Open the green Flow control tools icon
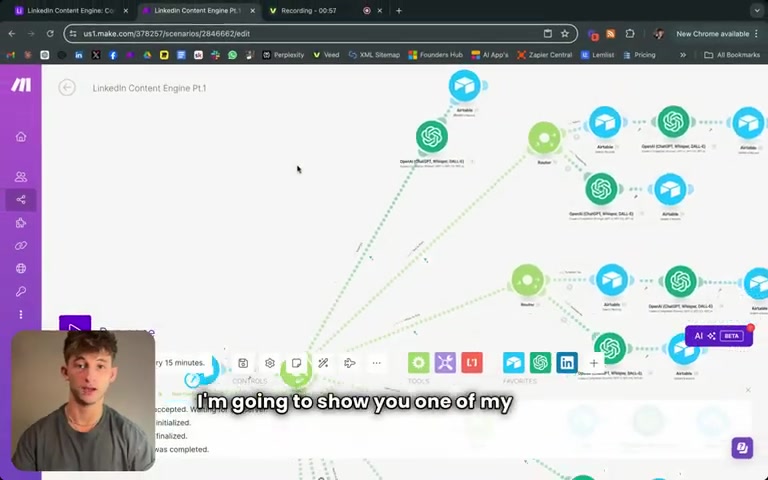 coord(419,362)
